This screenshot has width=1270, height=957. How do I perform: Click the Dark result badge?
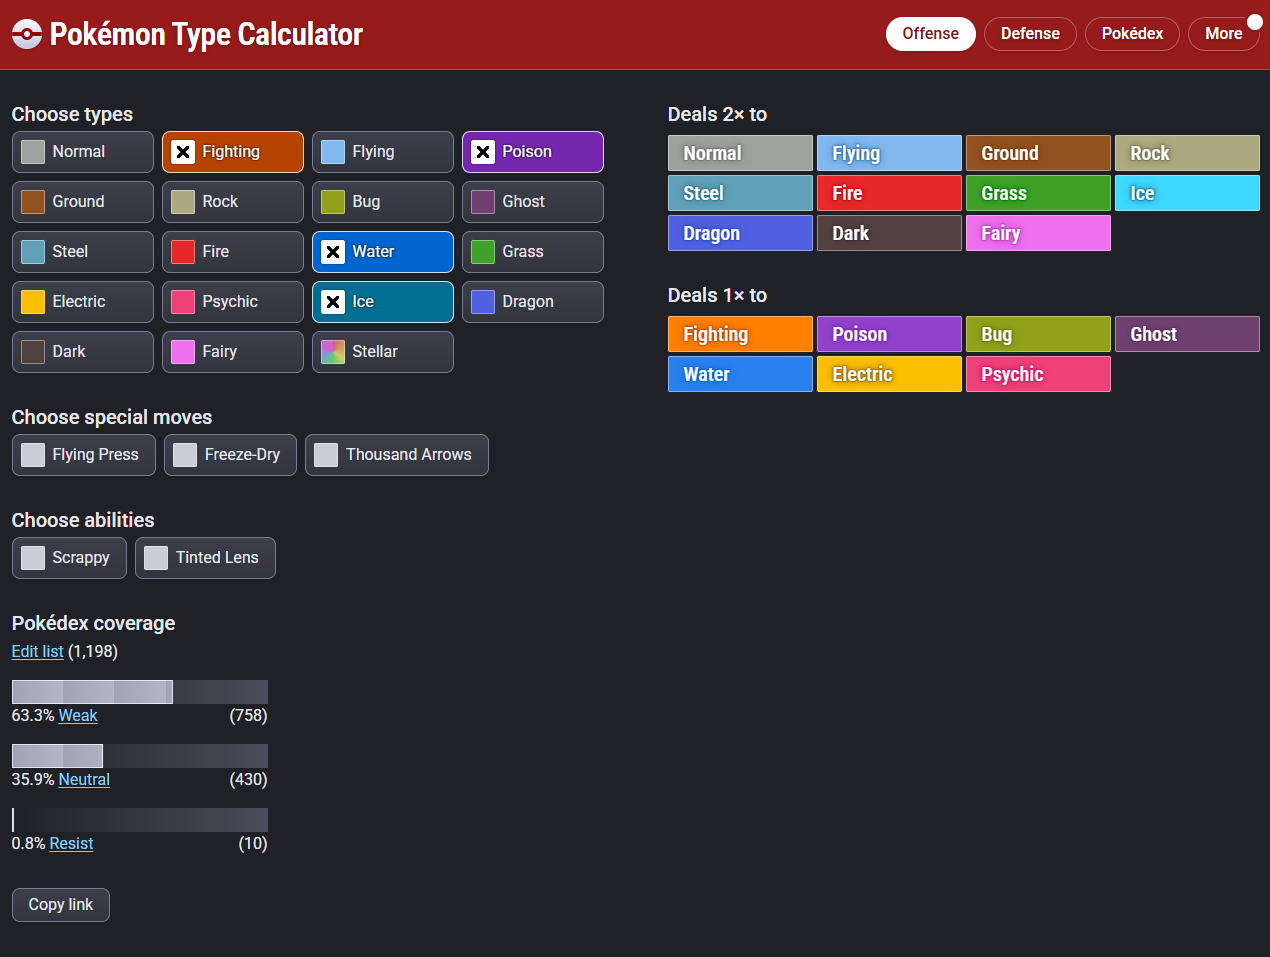(x=889, y=233)
